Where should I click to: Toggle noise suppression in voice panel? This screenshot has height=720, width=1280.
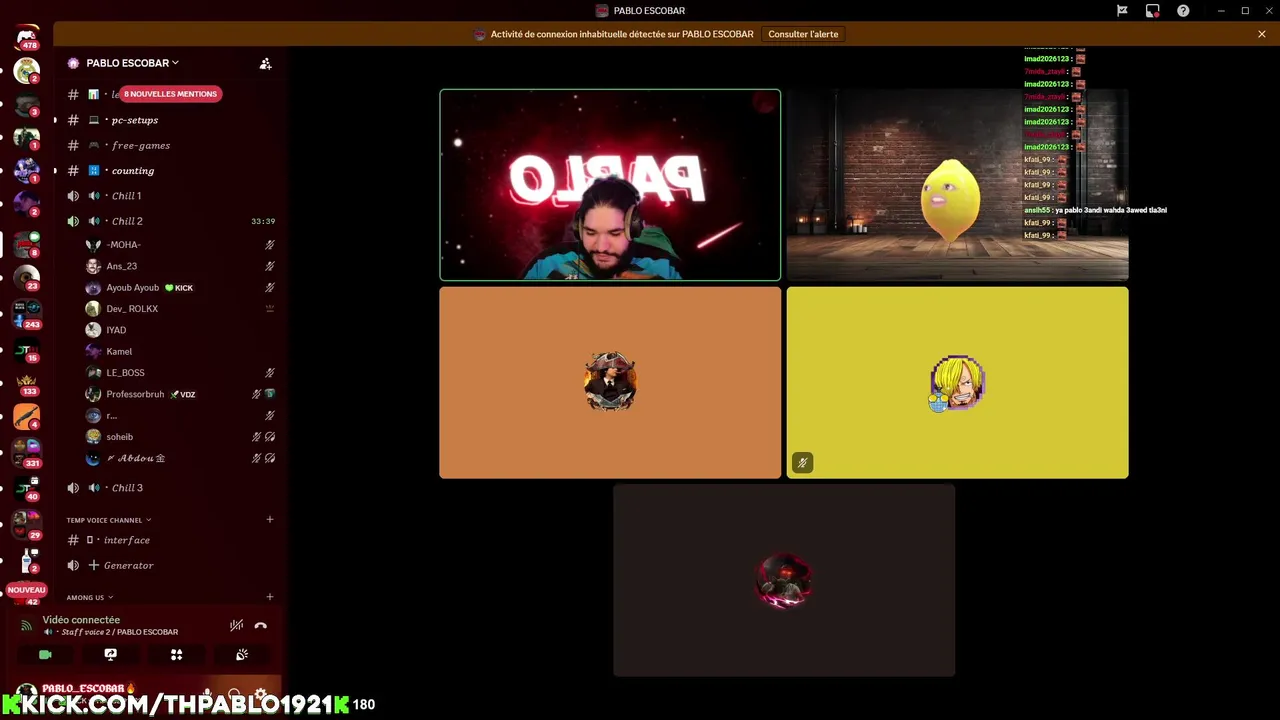(x=236, y=626)
